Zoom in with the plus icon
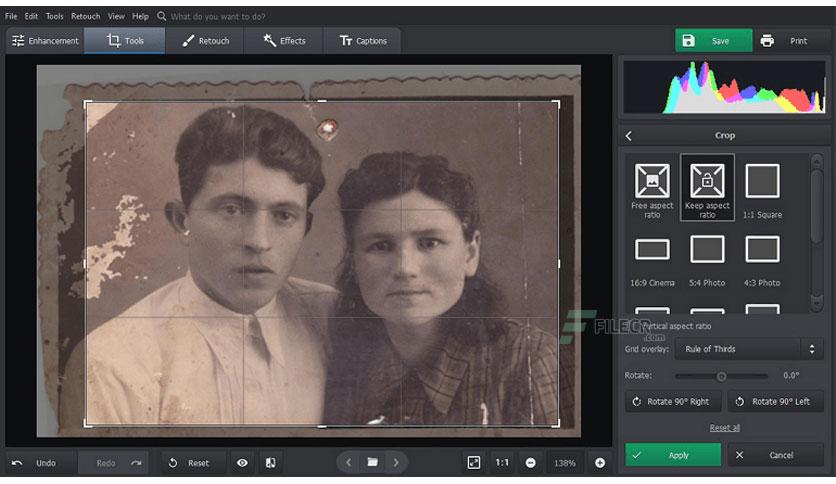 pyautogui.click(x=600, y=463)
